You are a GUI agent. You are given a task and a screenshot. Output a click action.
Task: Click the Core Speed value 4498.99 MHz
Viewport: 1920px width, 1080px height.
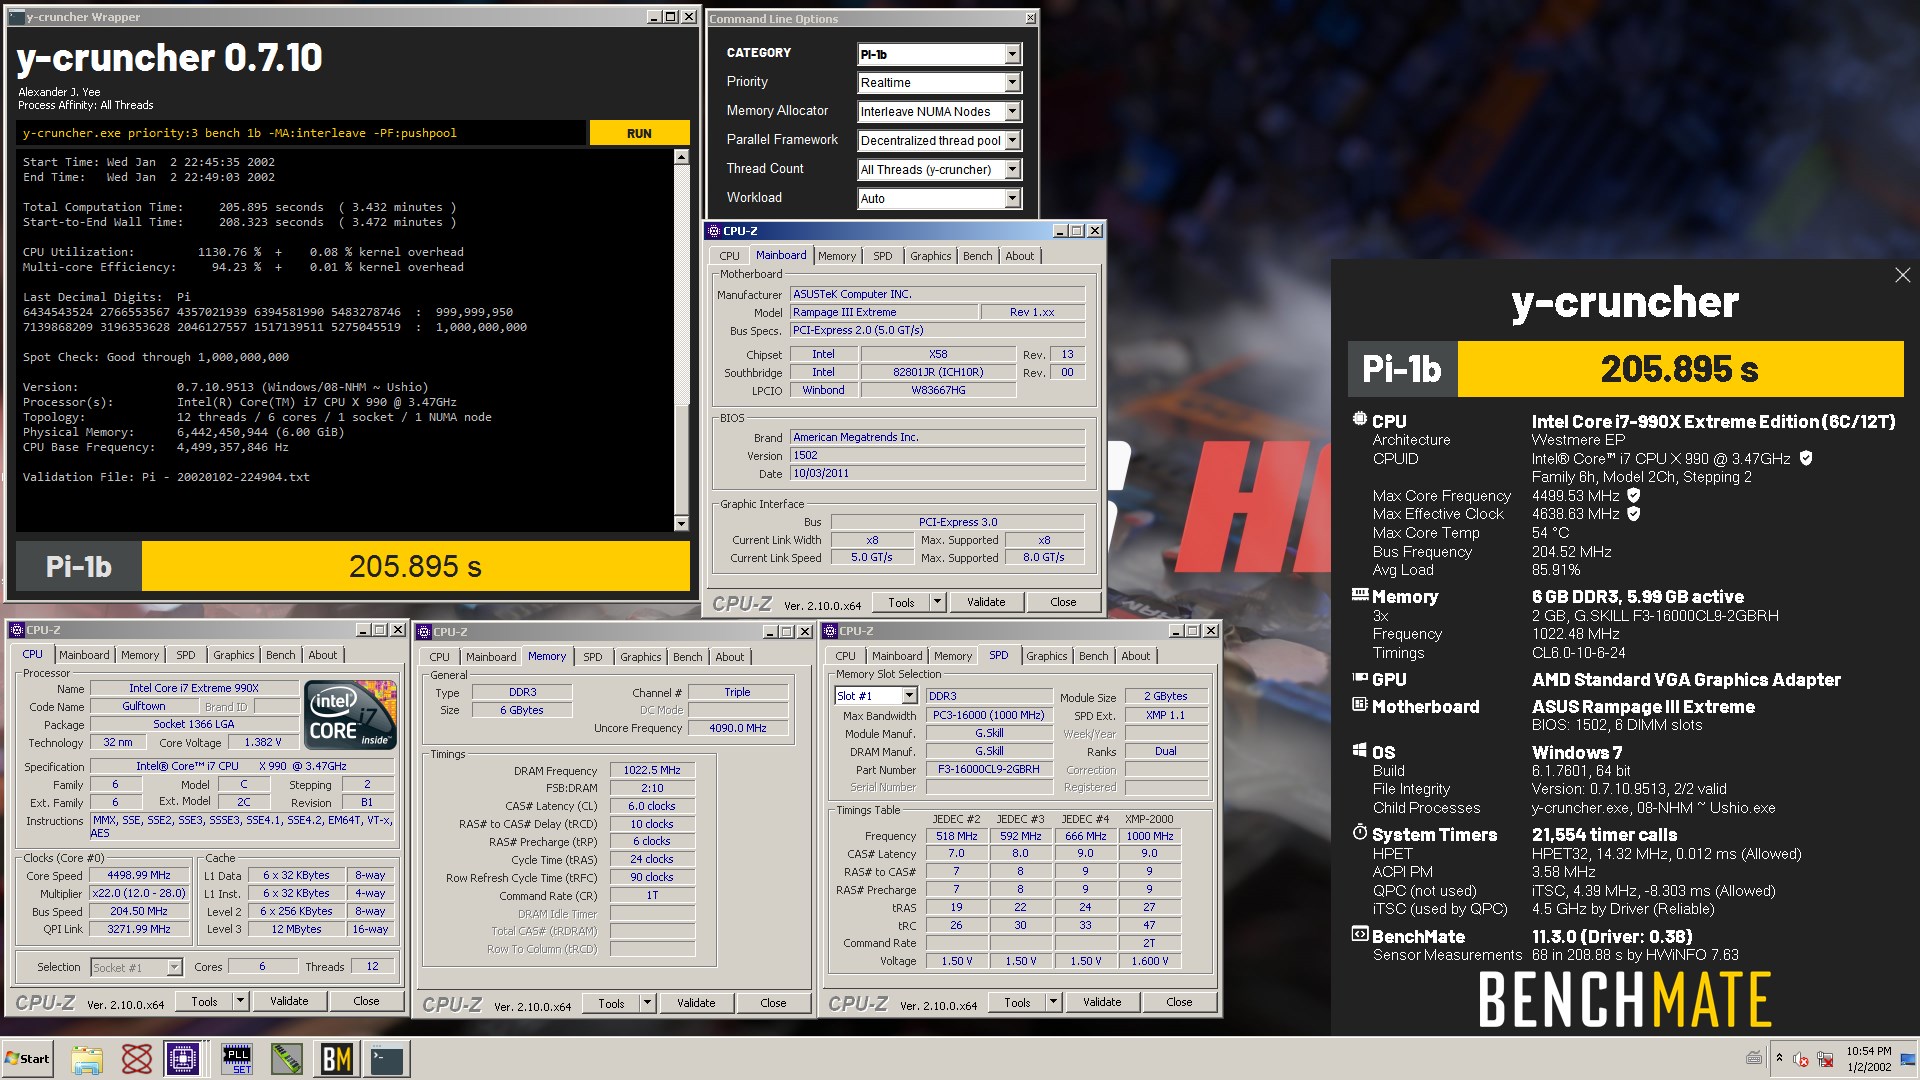click(139, 875)
